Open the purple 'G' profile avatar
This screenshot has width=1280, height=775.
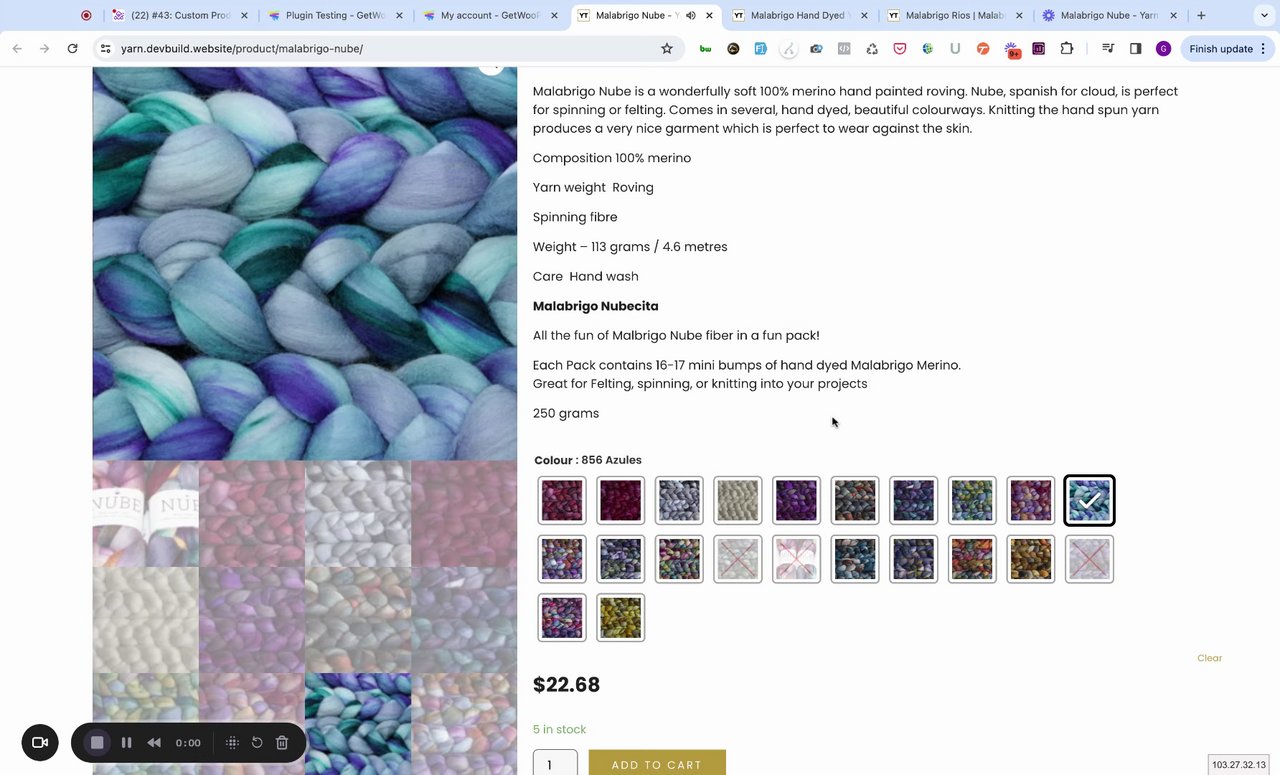(1163, 48)
